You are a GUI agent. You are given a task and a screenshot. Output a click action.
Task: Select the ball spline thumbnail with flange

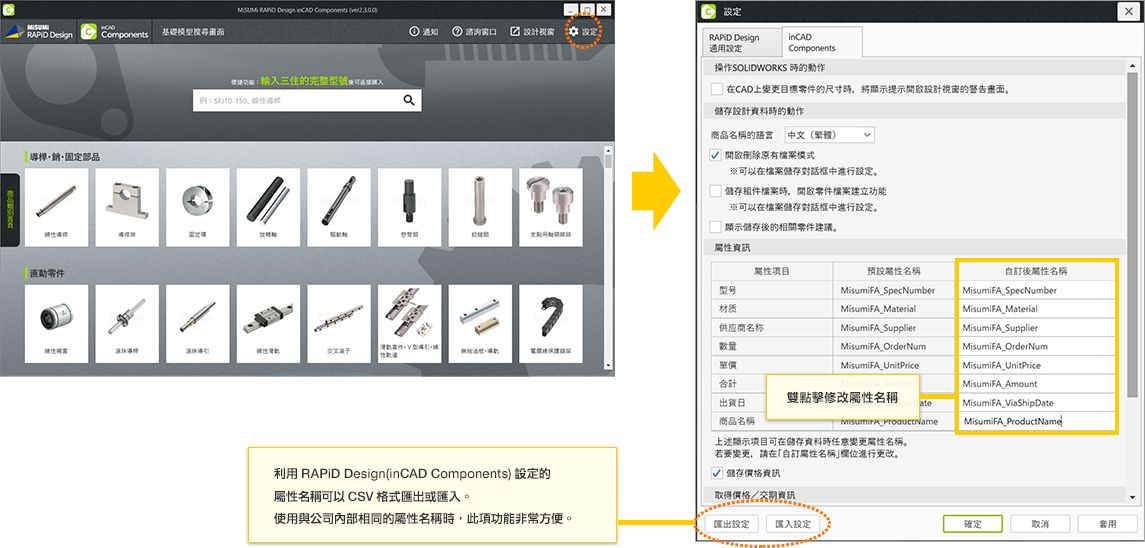127,324
